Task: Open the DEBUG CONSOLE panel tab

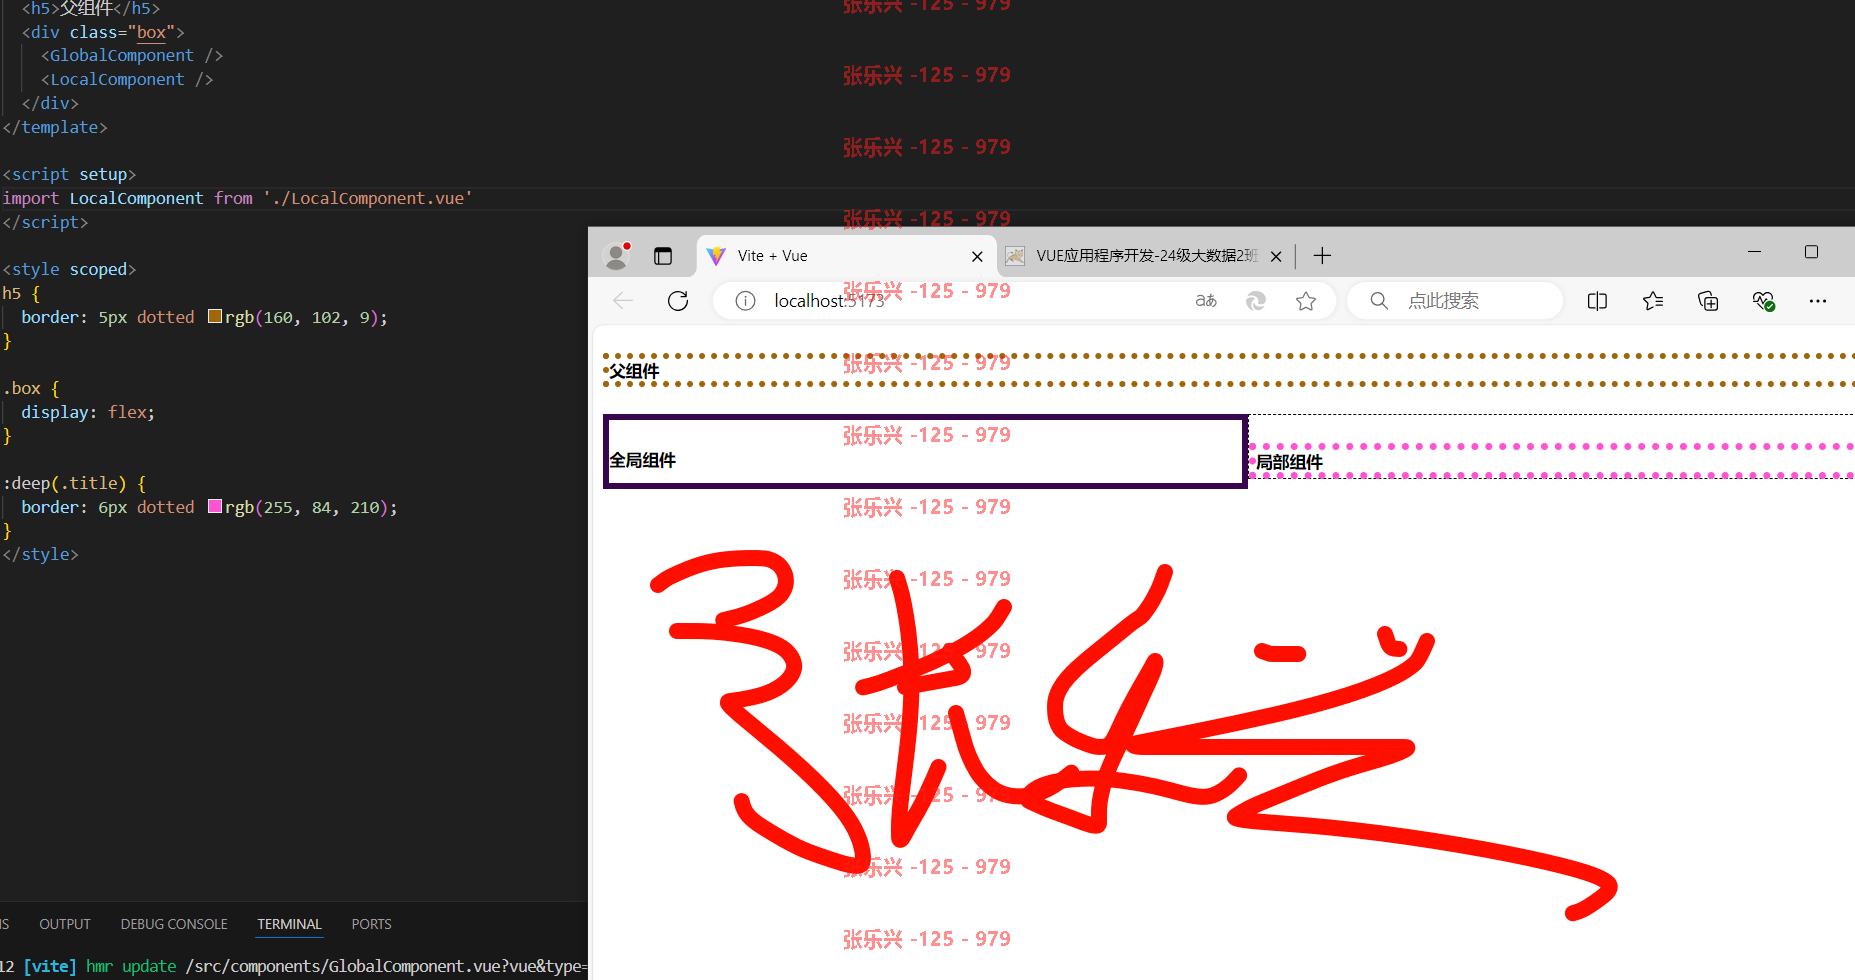Action: [x=174, y=924]
